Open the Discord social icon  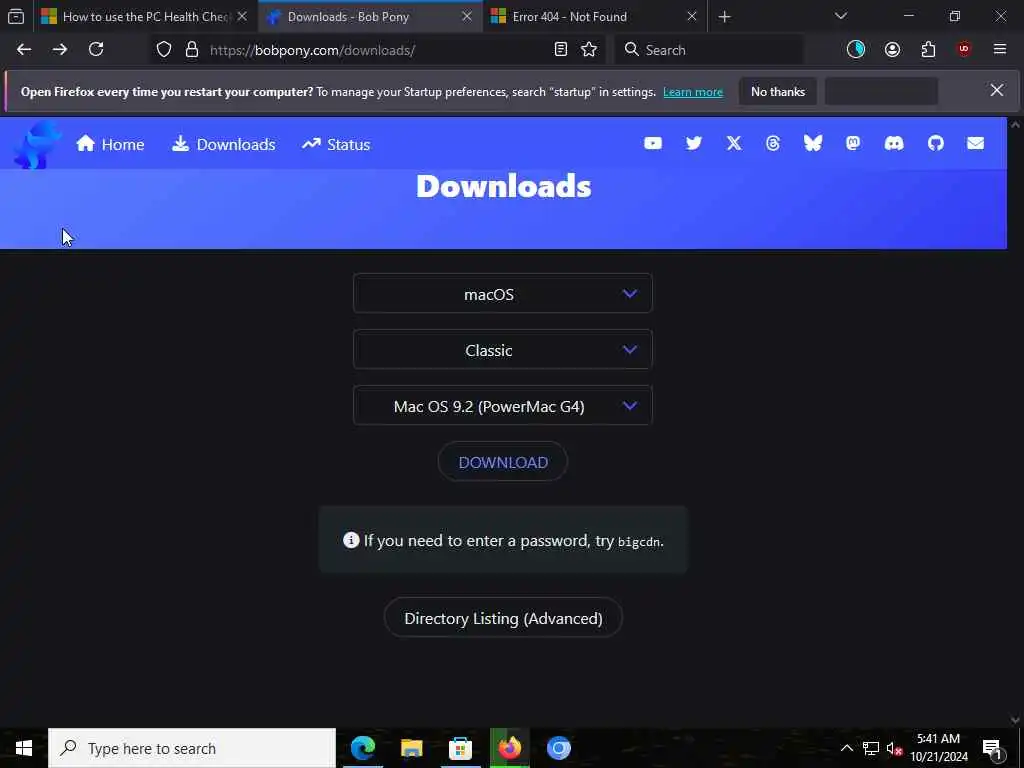894,143
